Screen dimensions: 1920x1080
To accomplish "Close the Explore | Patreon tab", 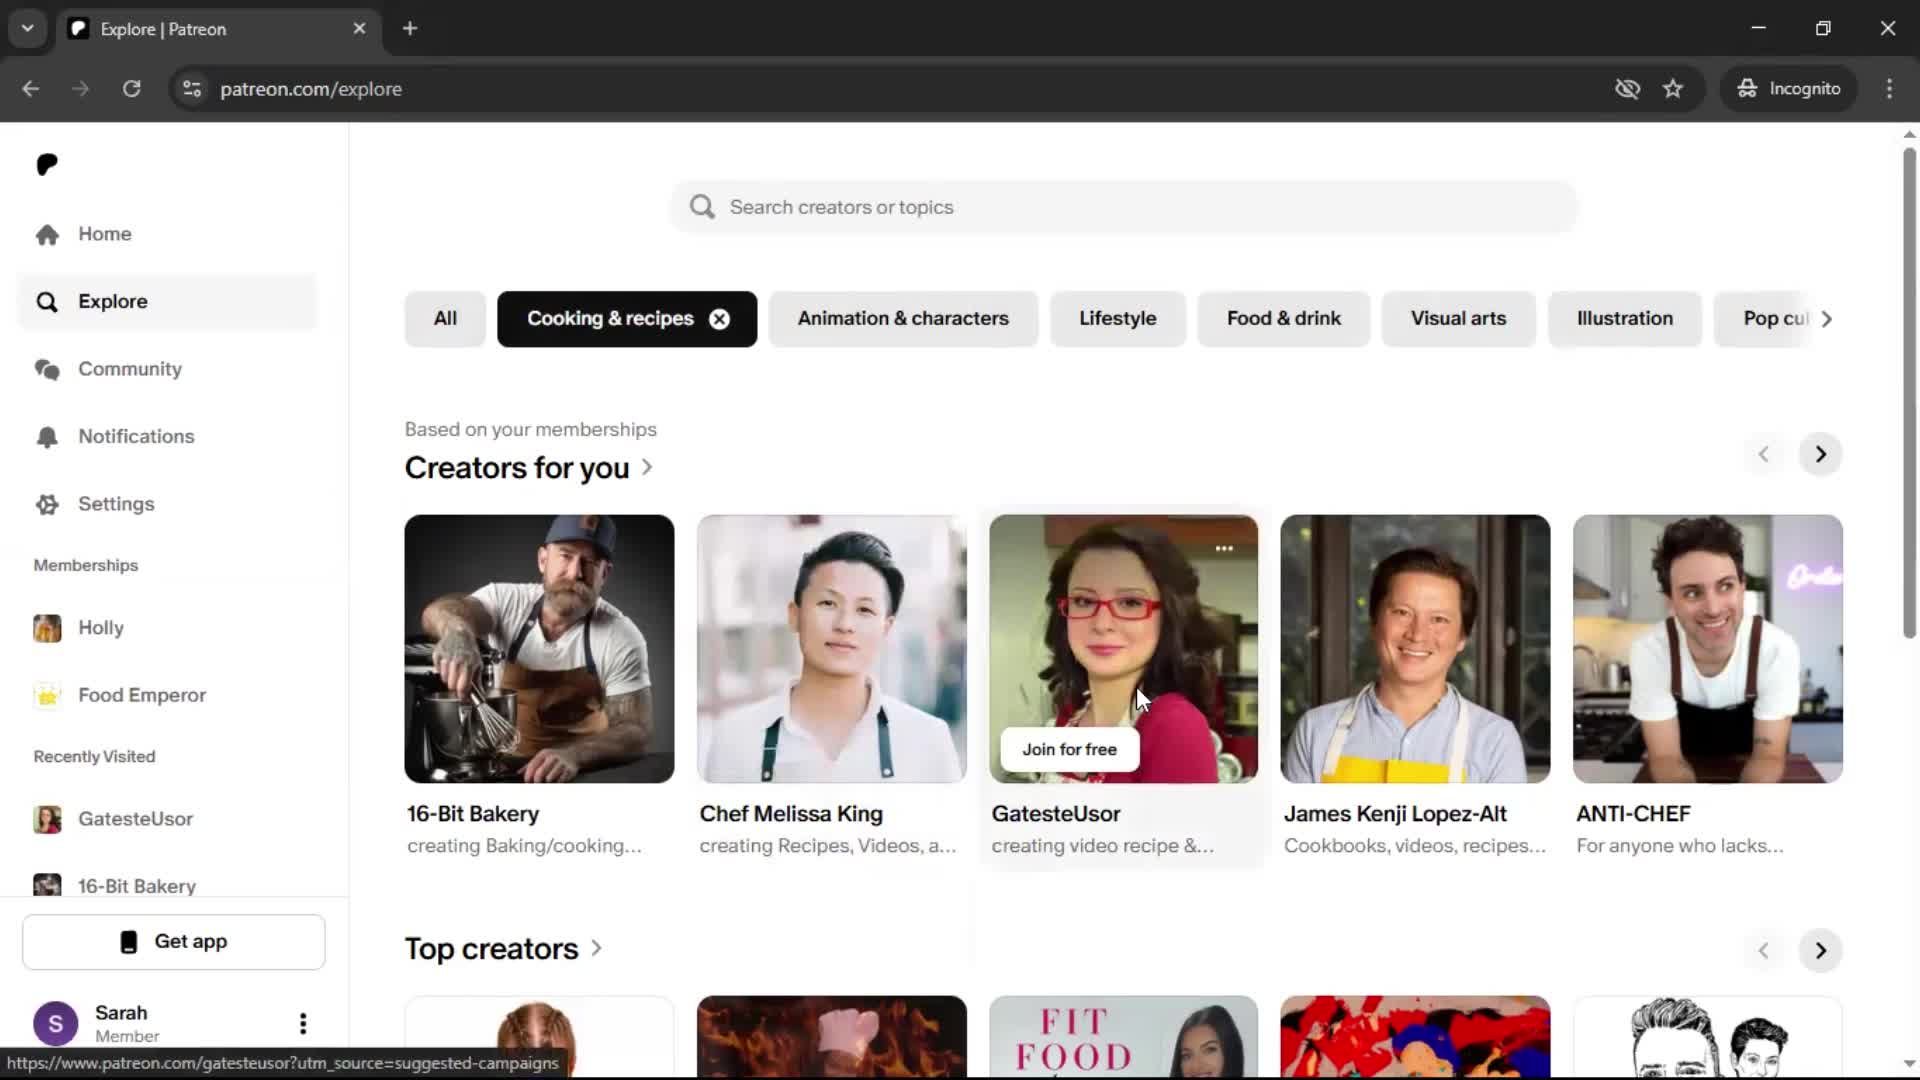I will (359, 29).
